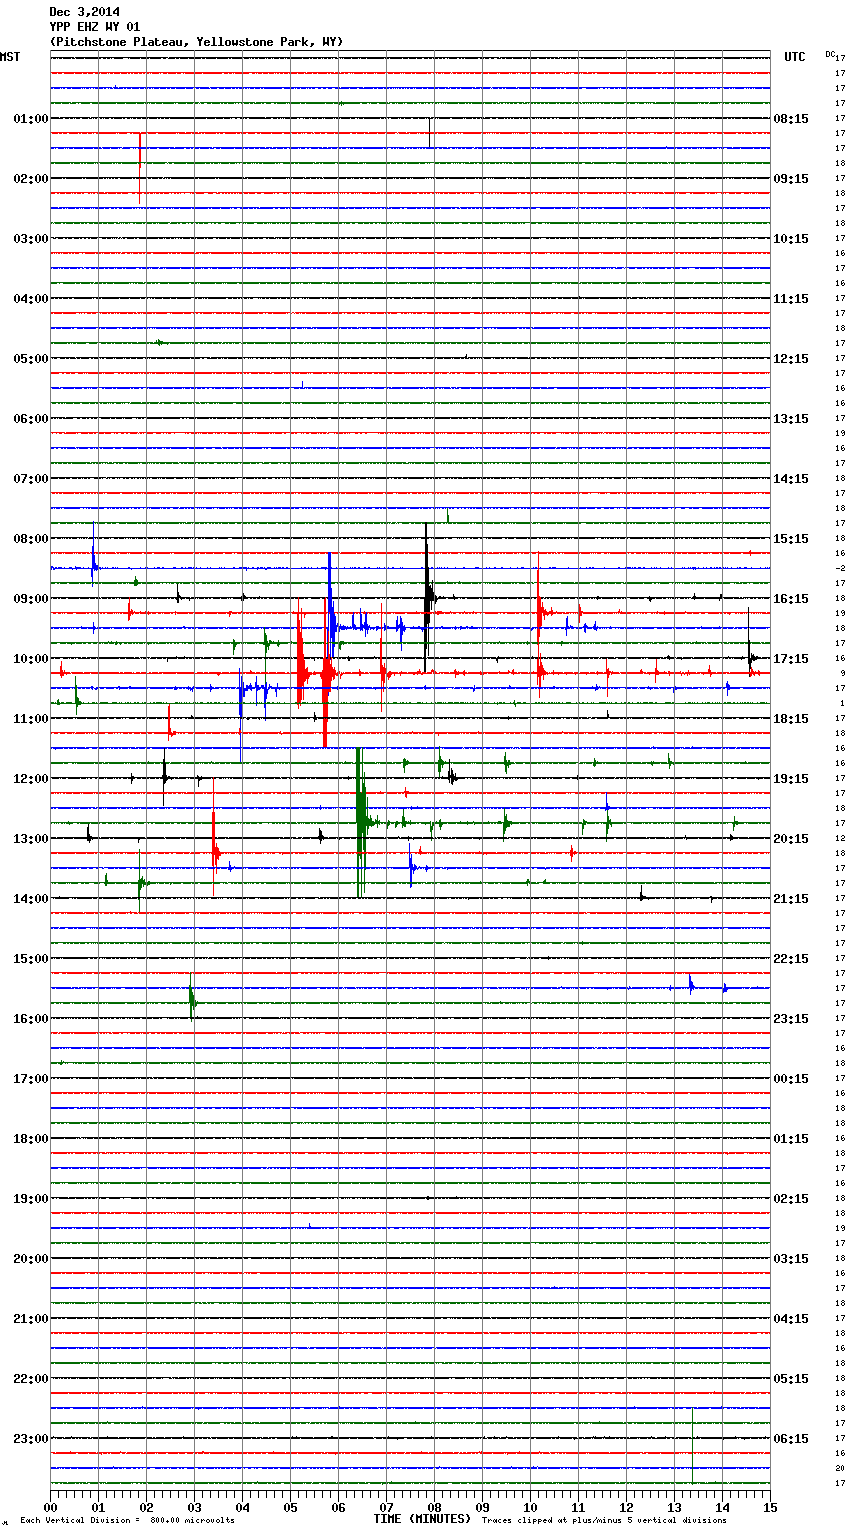Click the Pitchstone Plateau location title
850x1534 pixels.
[x=196, y=42]
